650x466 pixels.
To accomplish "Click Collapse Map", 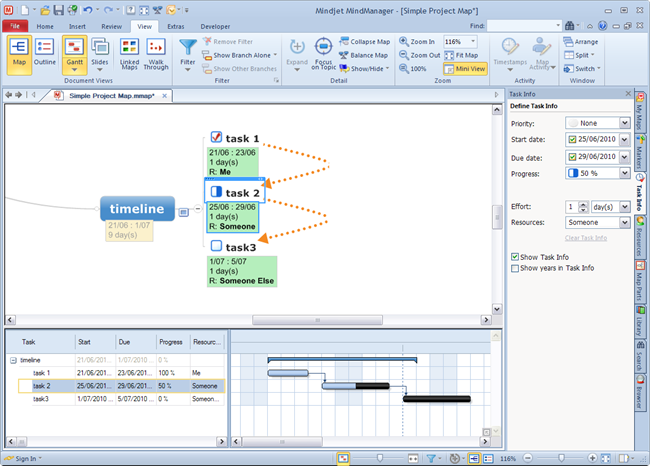I will pyautogui.click(x=364, y=41).
